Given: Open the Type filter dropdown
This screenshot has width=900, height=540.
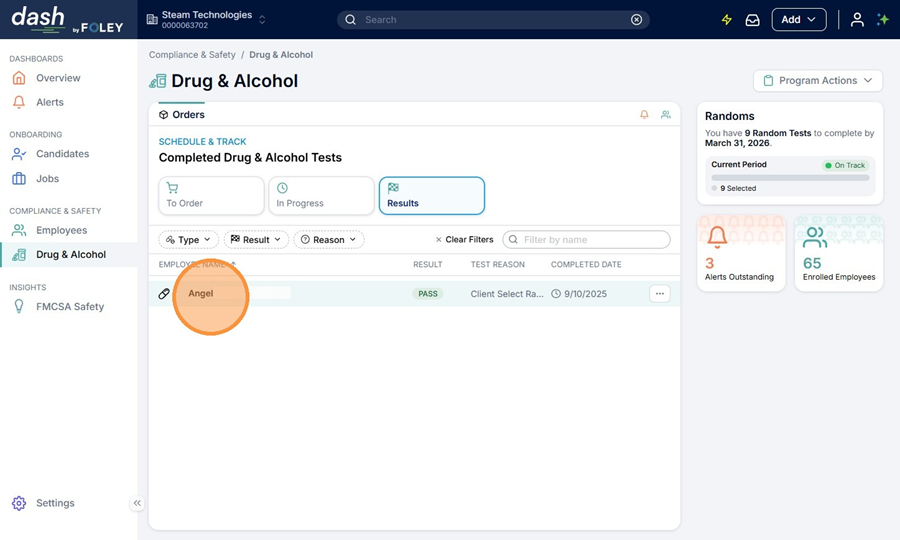Looking at the screenshot, I should tap(188, 240).
